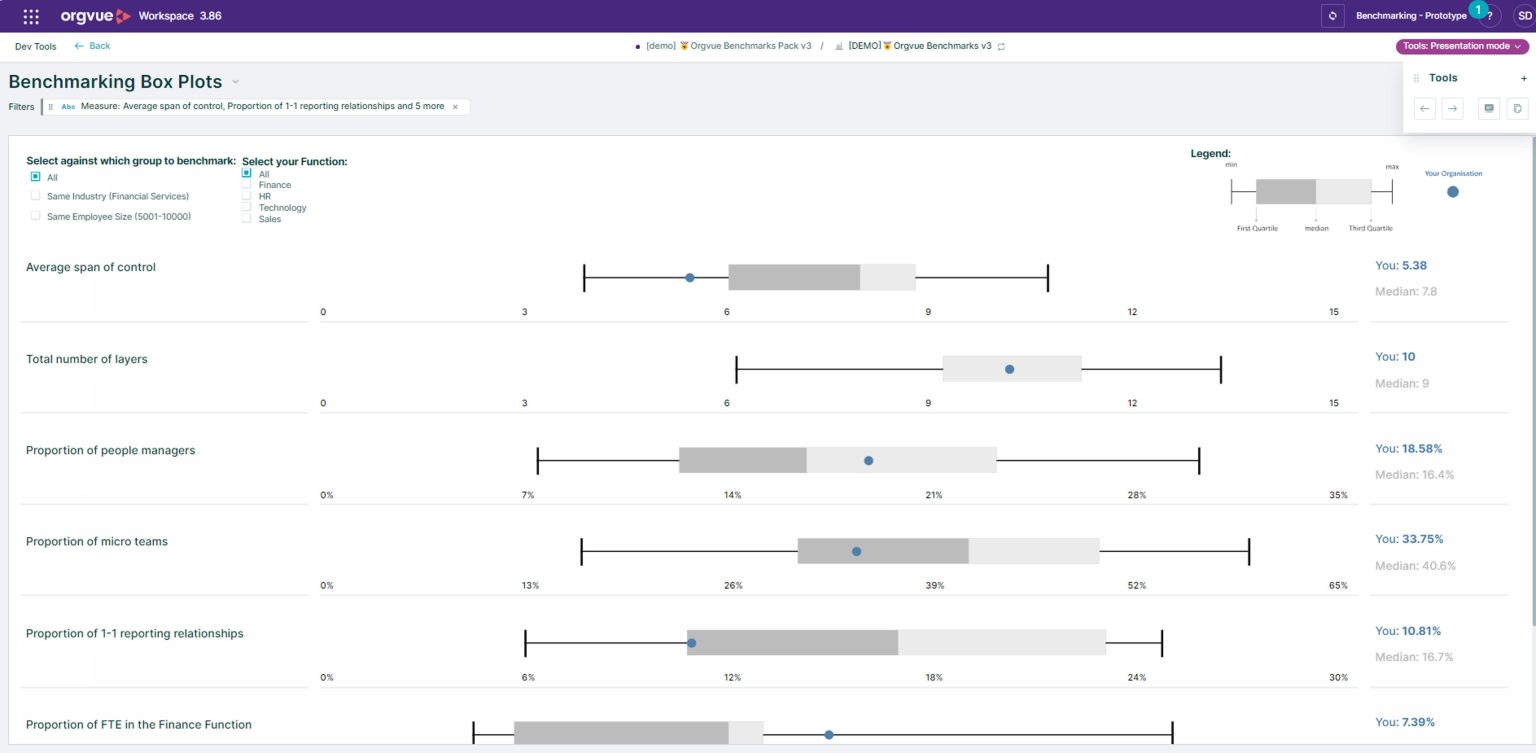The image size is (1536, 753).
Task: Open the app launcher grid icon
Action: click(x=31, y=16)
